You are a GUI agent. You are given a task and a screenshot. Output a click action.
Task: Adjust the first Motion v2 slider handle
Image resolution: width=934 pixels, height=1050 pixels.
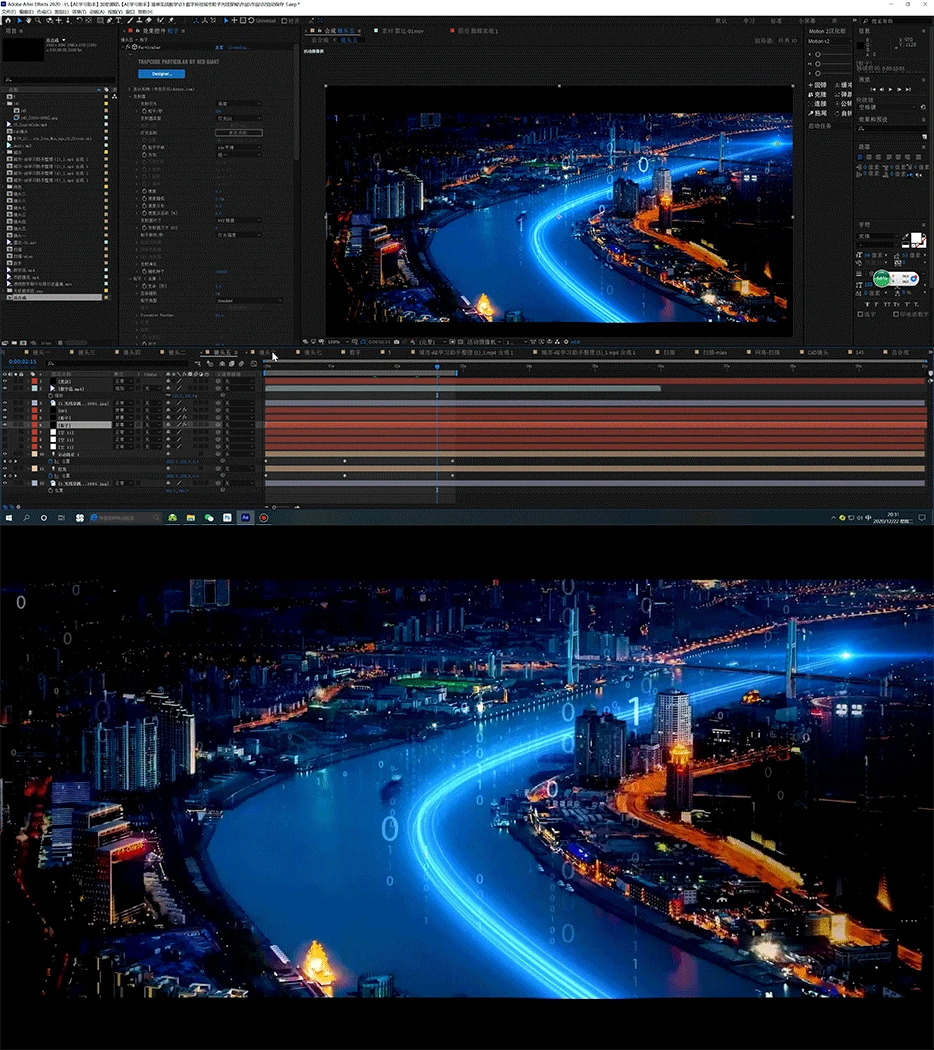(818, 54)
